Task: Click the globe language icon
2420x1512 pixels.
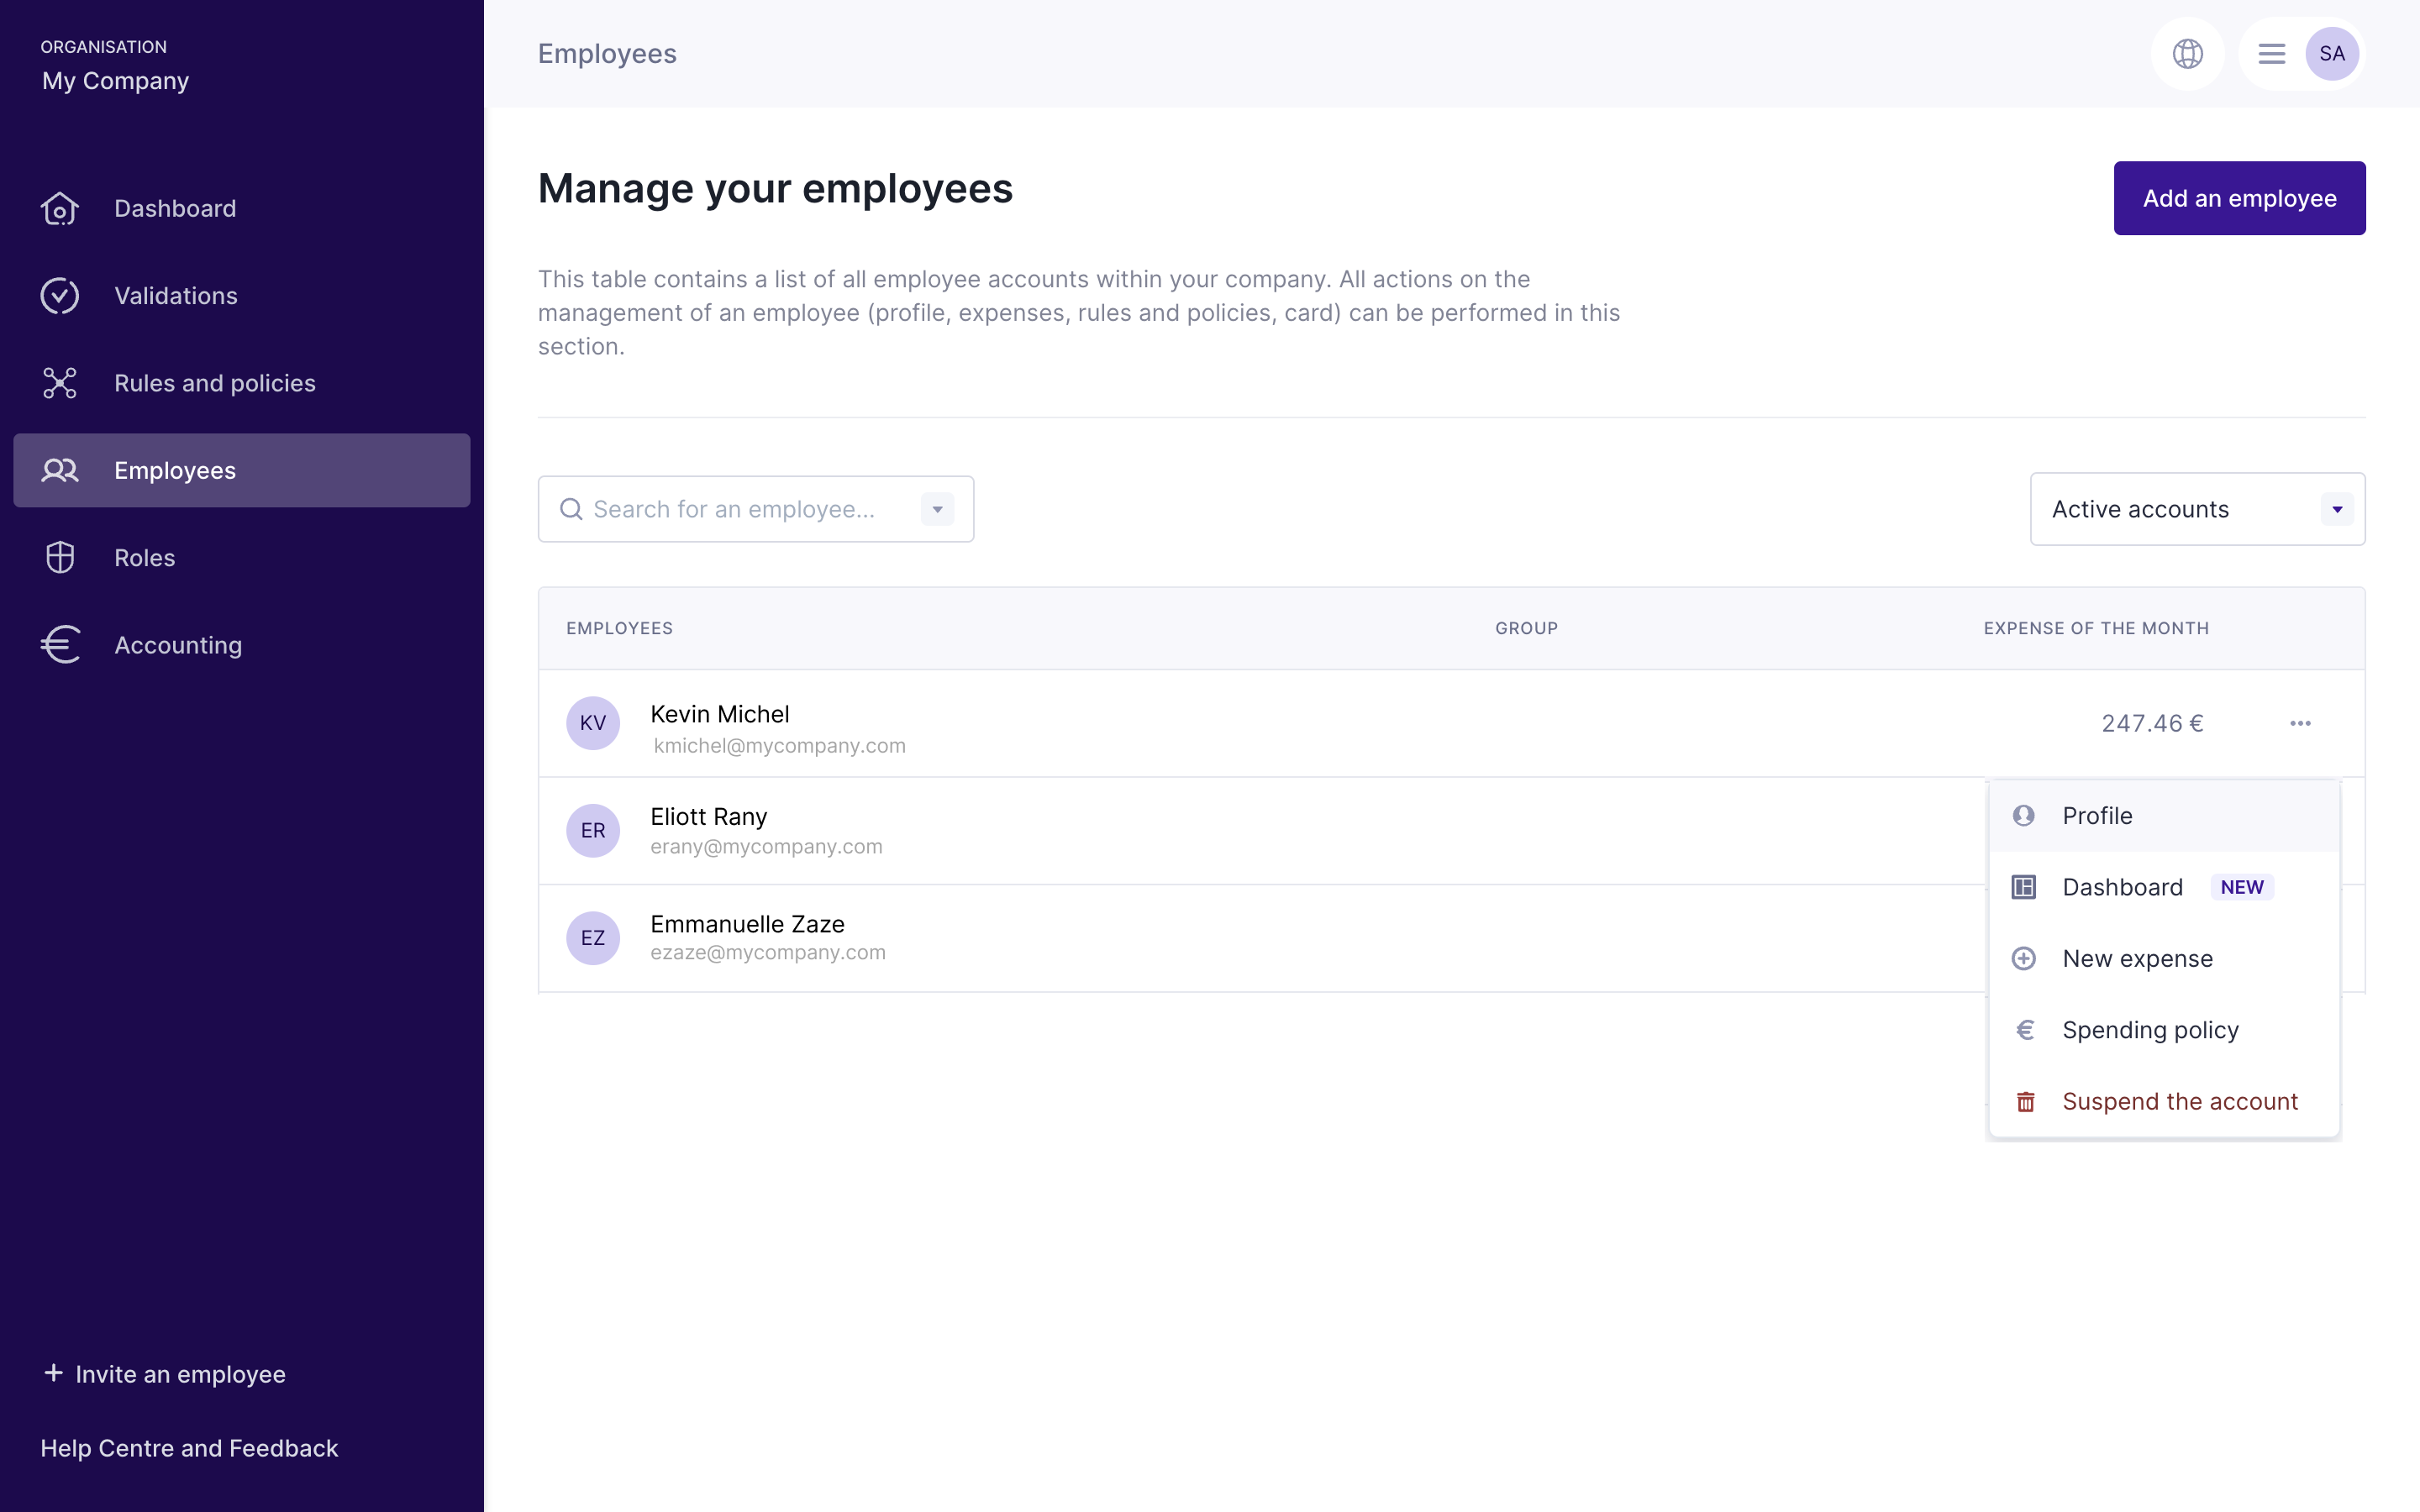Action: (2187, 54)
